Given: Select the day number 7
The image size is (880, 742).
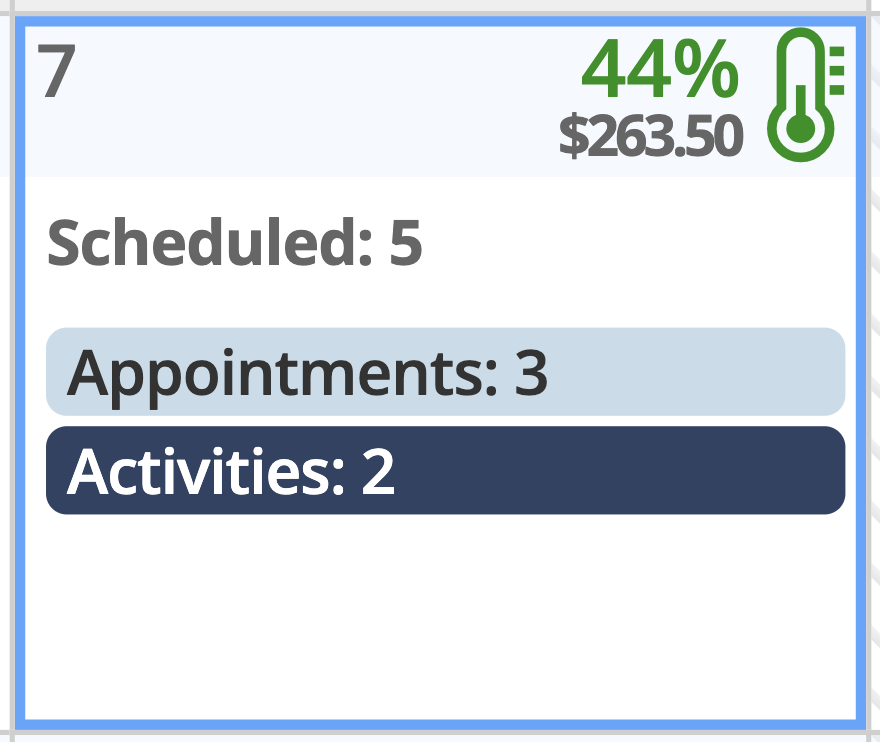Looking at the screenshot, I should pos(56,73).
